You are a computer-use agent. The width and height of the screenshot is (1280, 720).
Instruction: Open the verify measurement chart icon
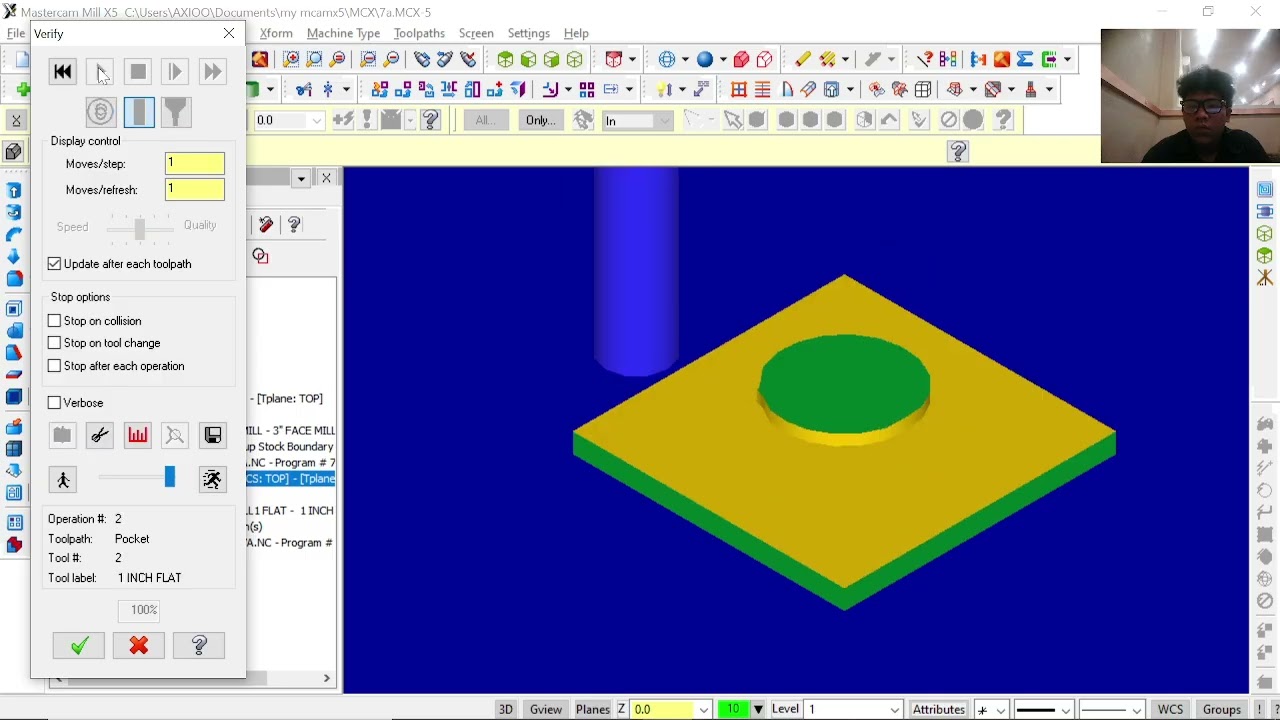138,435
